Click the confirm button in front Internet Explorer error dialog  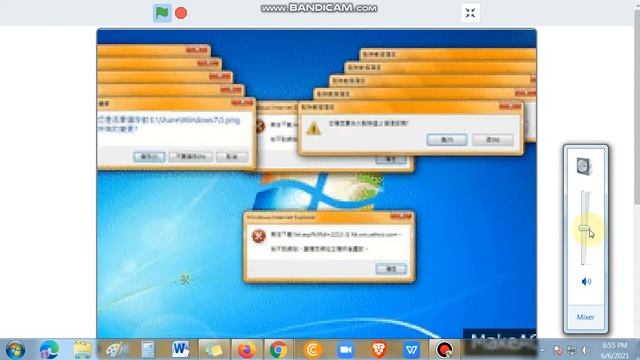(x=391, y=269)
